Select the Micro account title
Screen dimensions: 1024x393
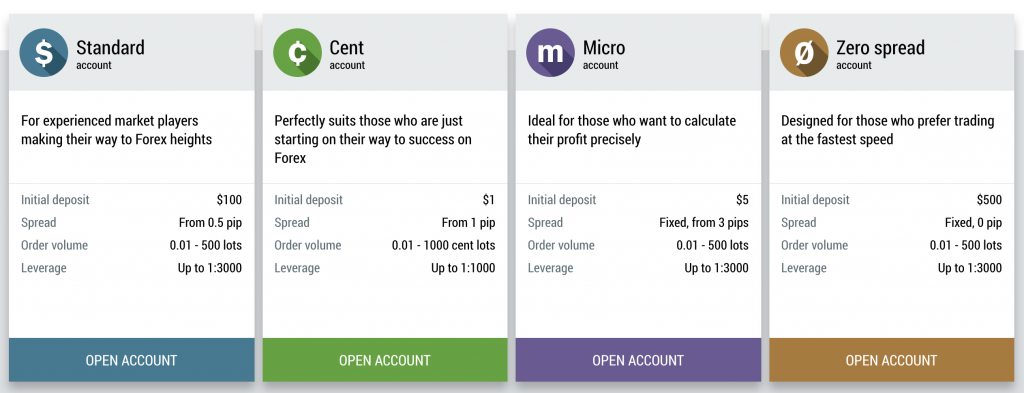pyautogui.click(x=604, y=48)
